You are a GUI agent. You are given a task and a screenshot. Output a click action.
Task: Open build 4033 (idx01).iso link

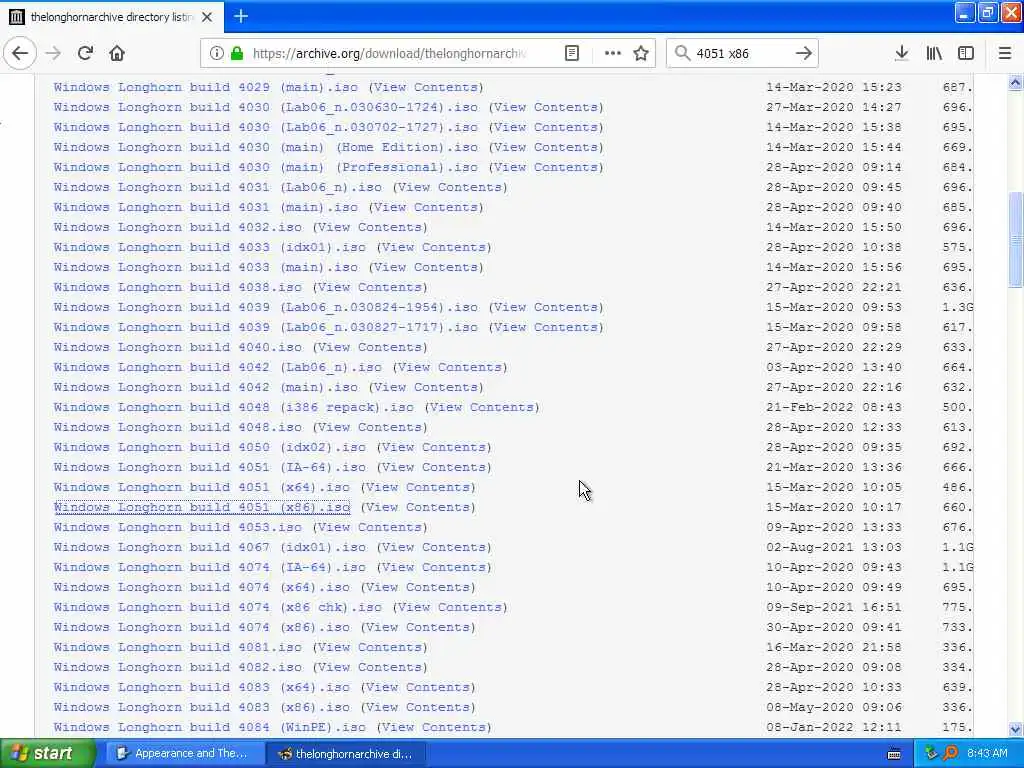click(210, 248)
